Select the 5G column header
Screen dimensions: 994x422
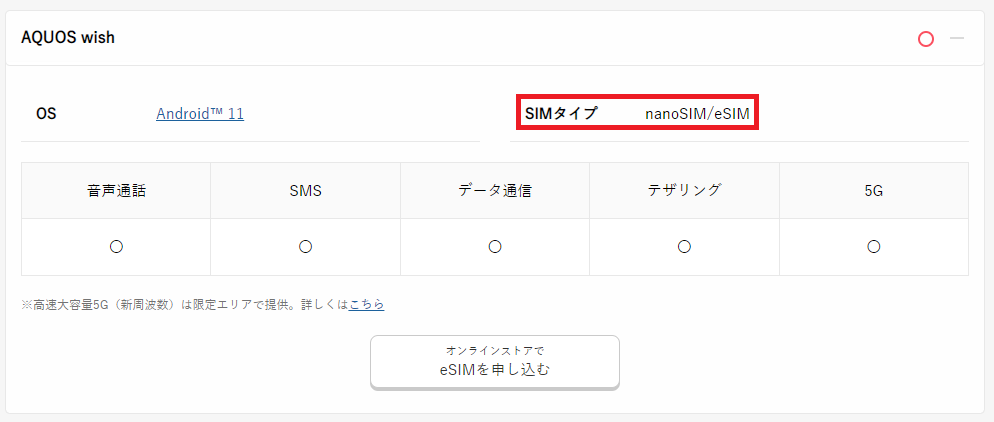(874, 191)
